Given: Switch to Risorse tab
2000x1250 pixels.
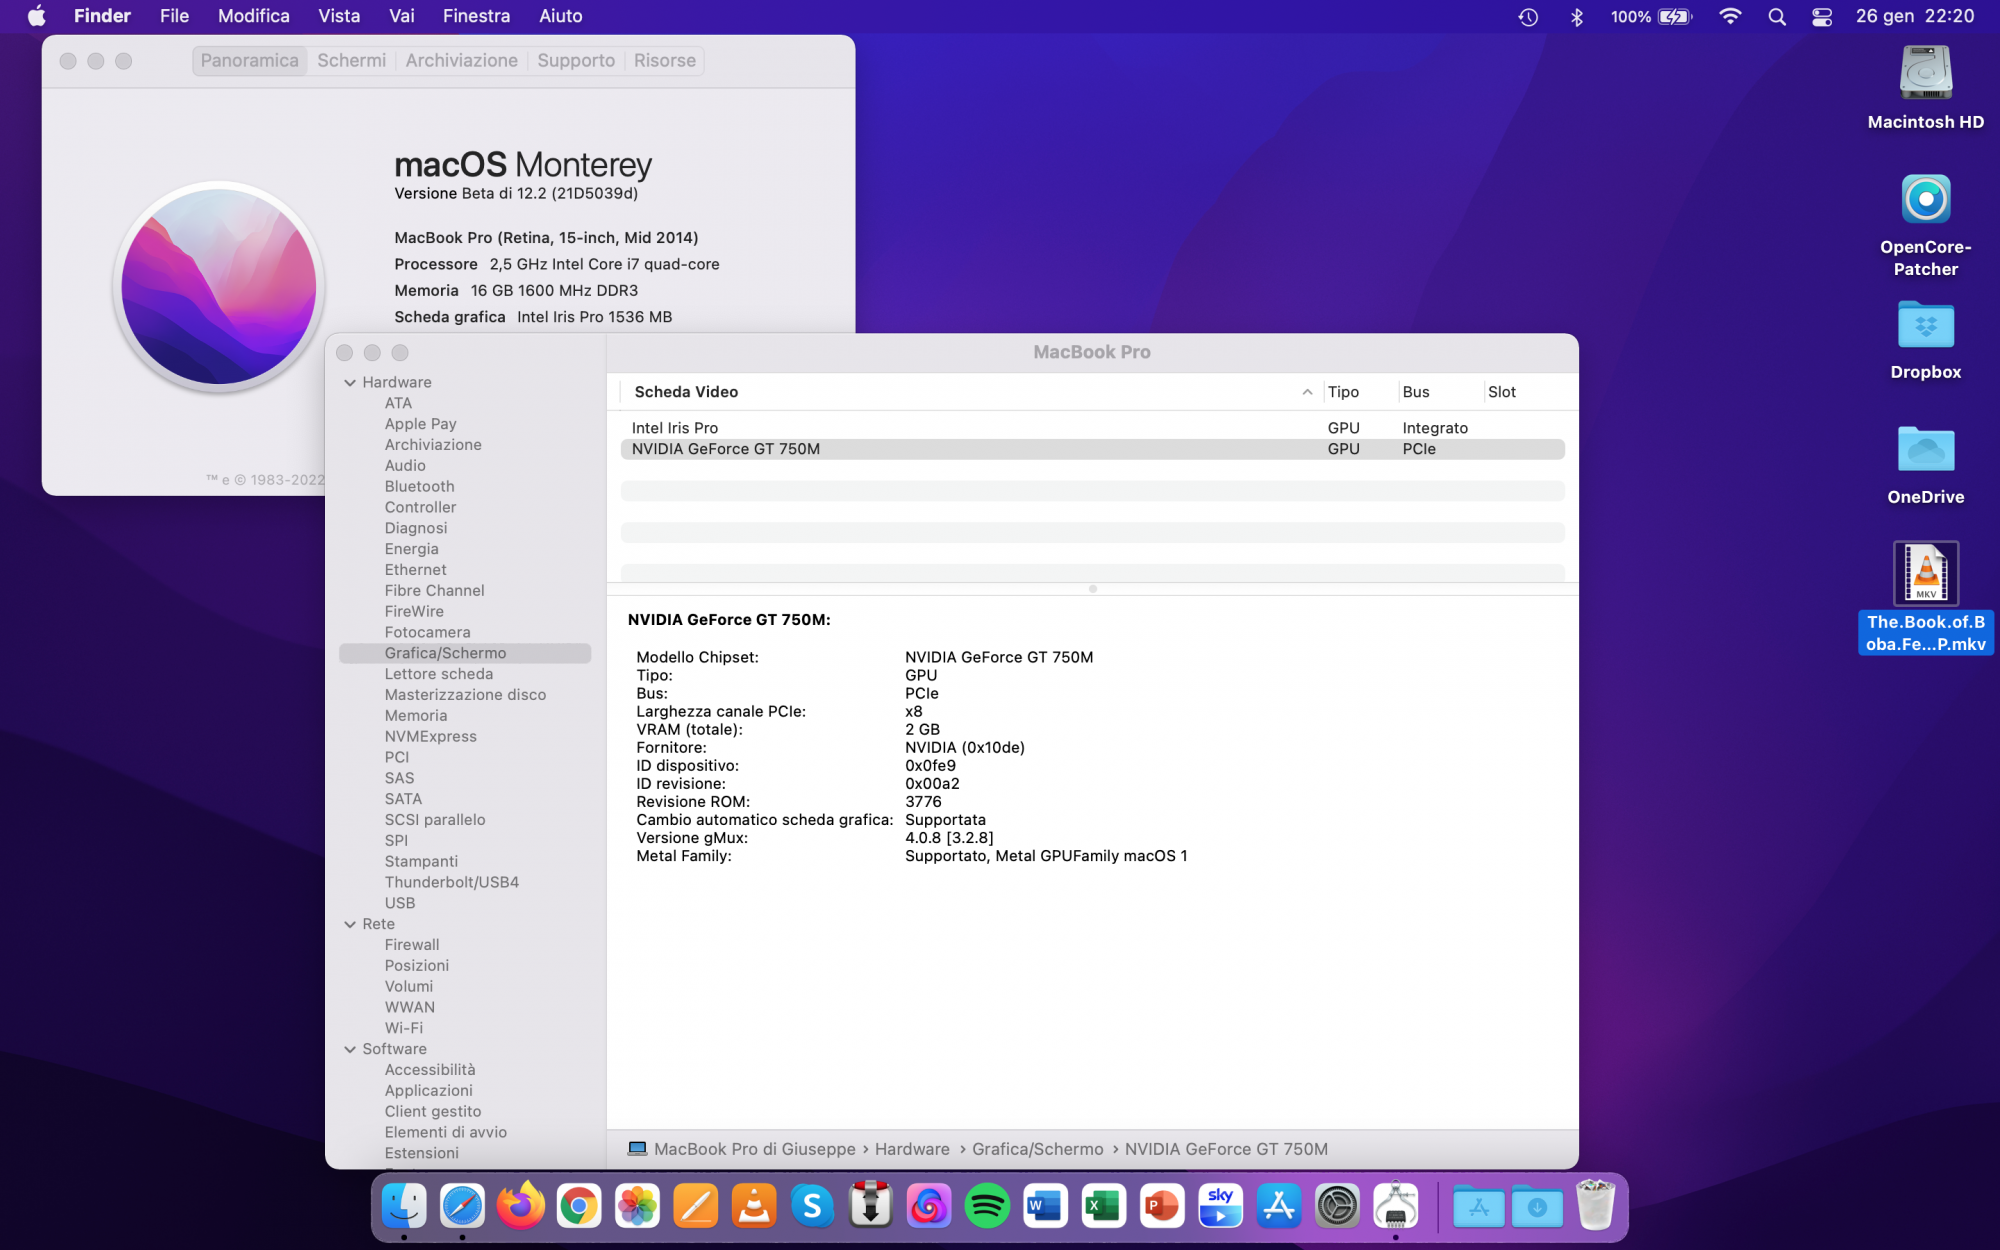Looking at the screenshot, I should click(664, 61).
